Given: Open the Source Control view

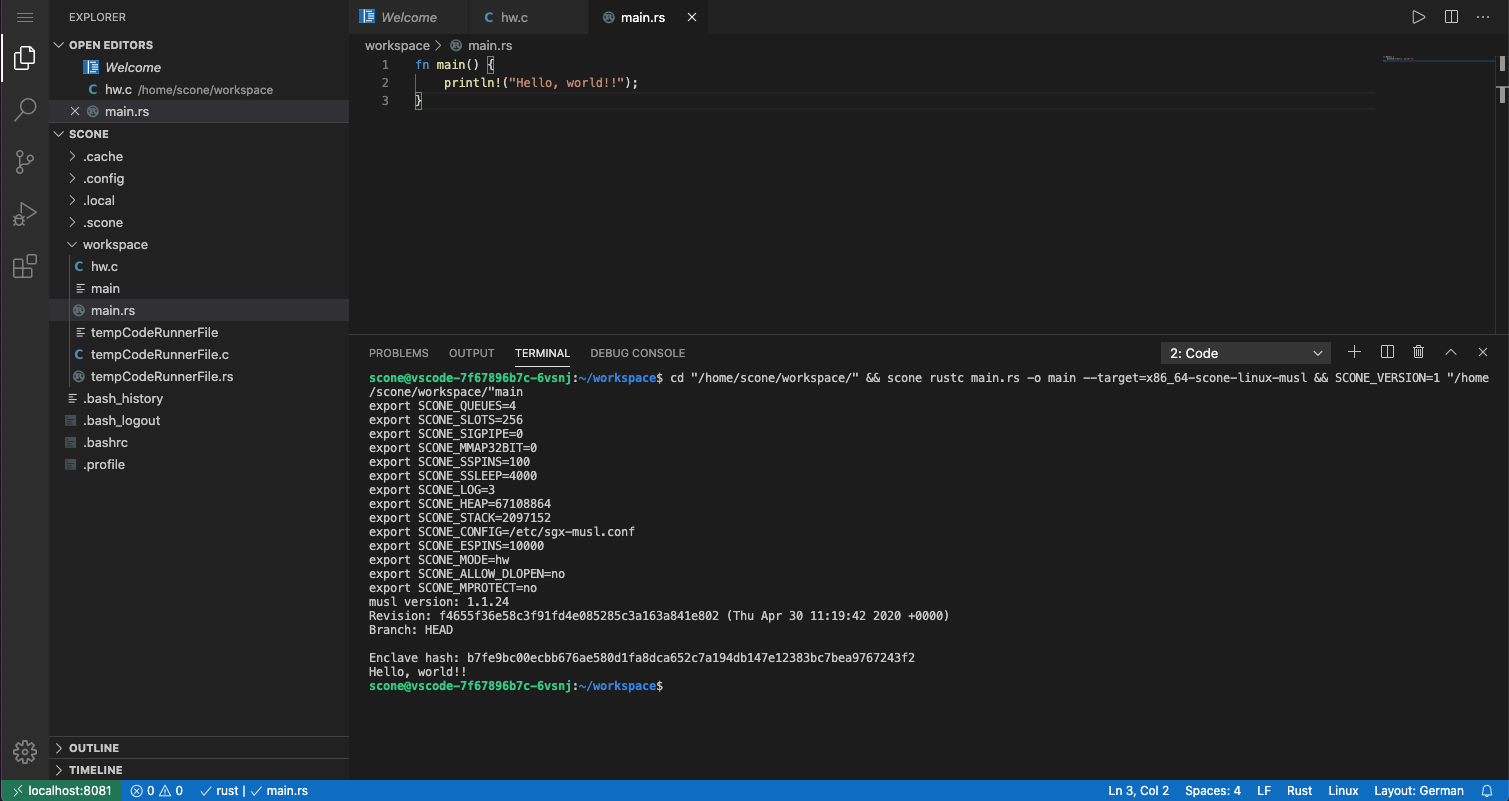Looking at the screenshot, I should (24, 161).
